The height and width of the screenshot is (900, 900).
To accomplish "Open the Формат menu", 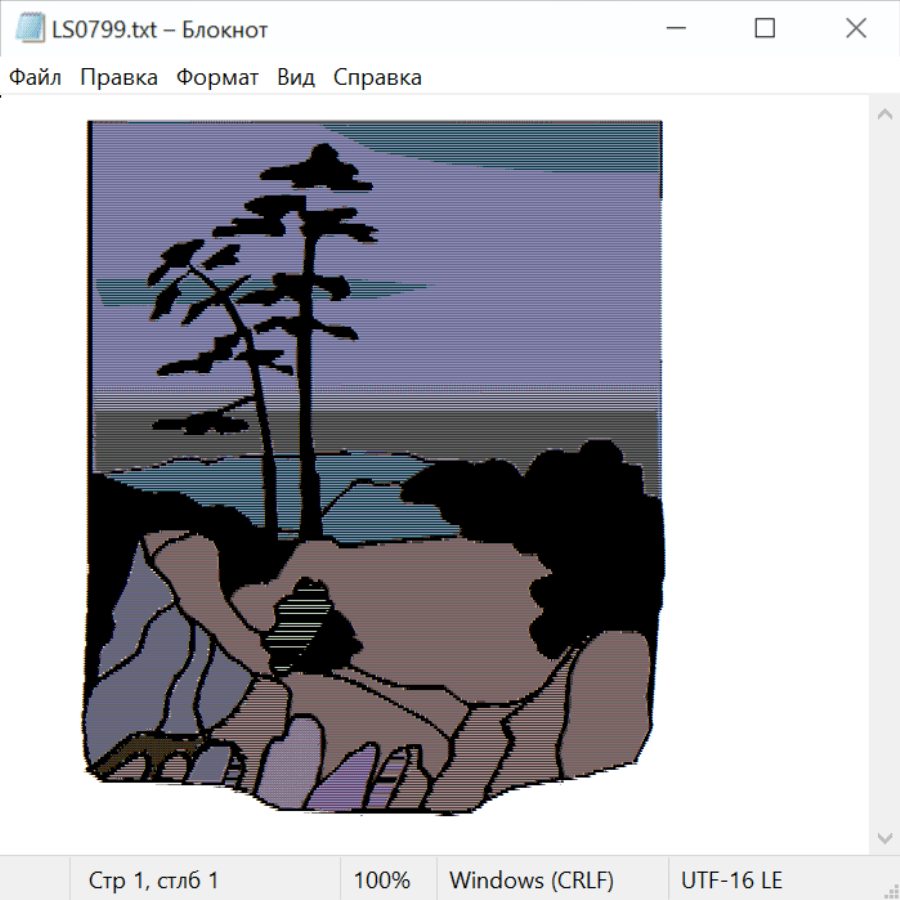I will pyautogui.click(x=217, y=77).
